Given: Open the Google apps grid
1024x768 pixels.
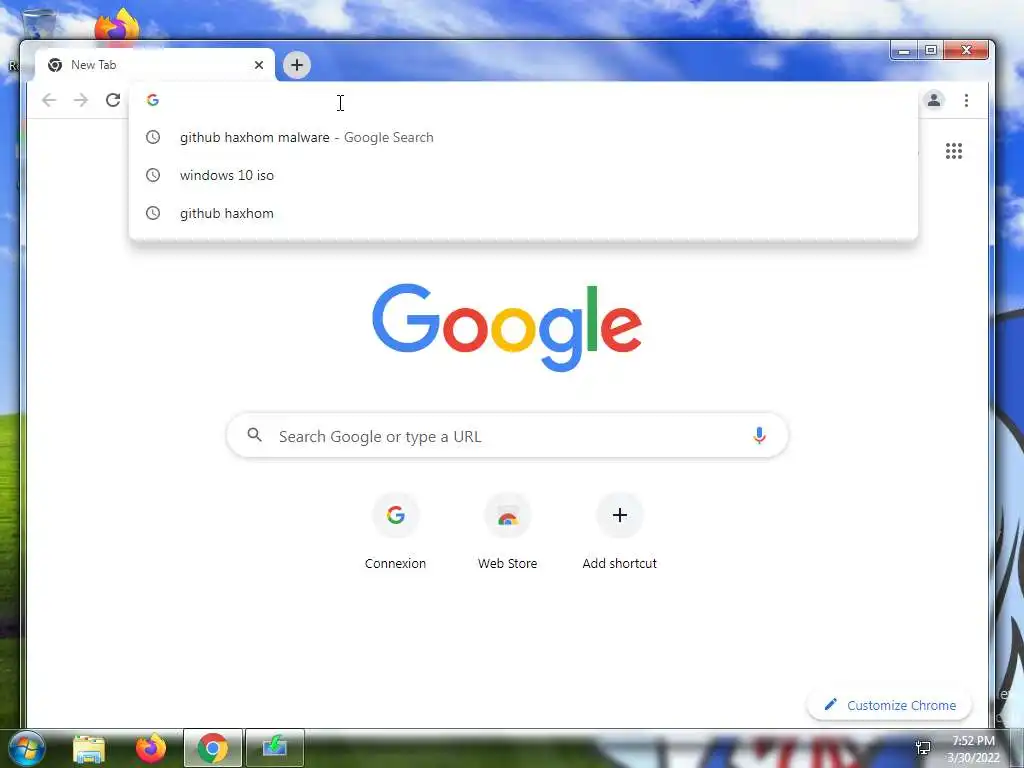Looking at the screenshot, I should coord(953,151).
